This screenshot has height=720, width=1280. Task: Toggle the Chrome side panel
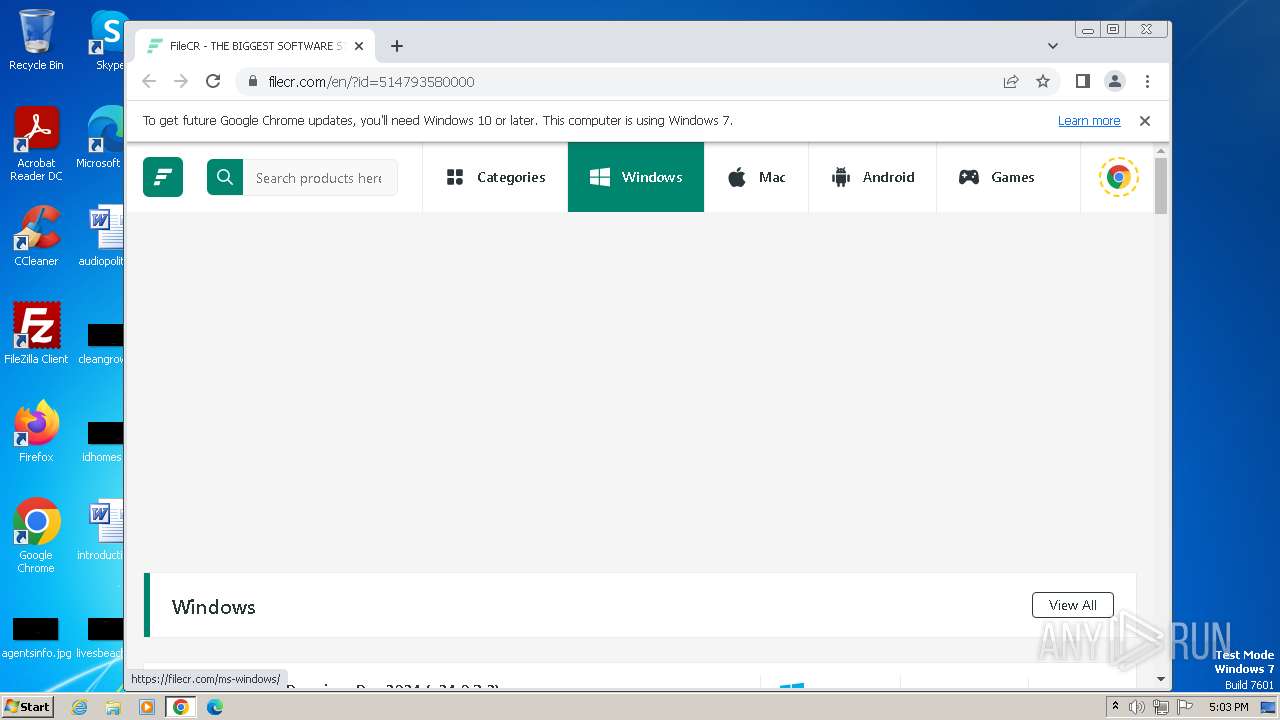coord(1082,81)
